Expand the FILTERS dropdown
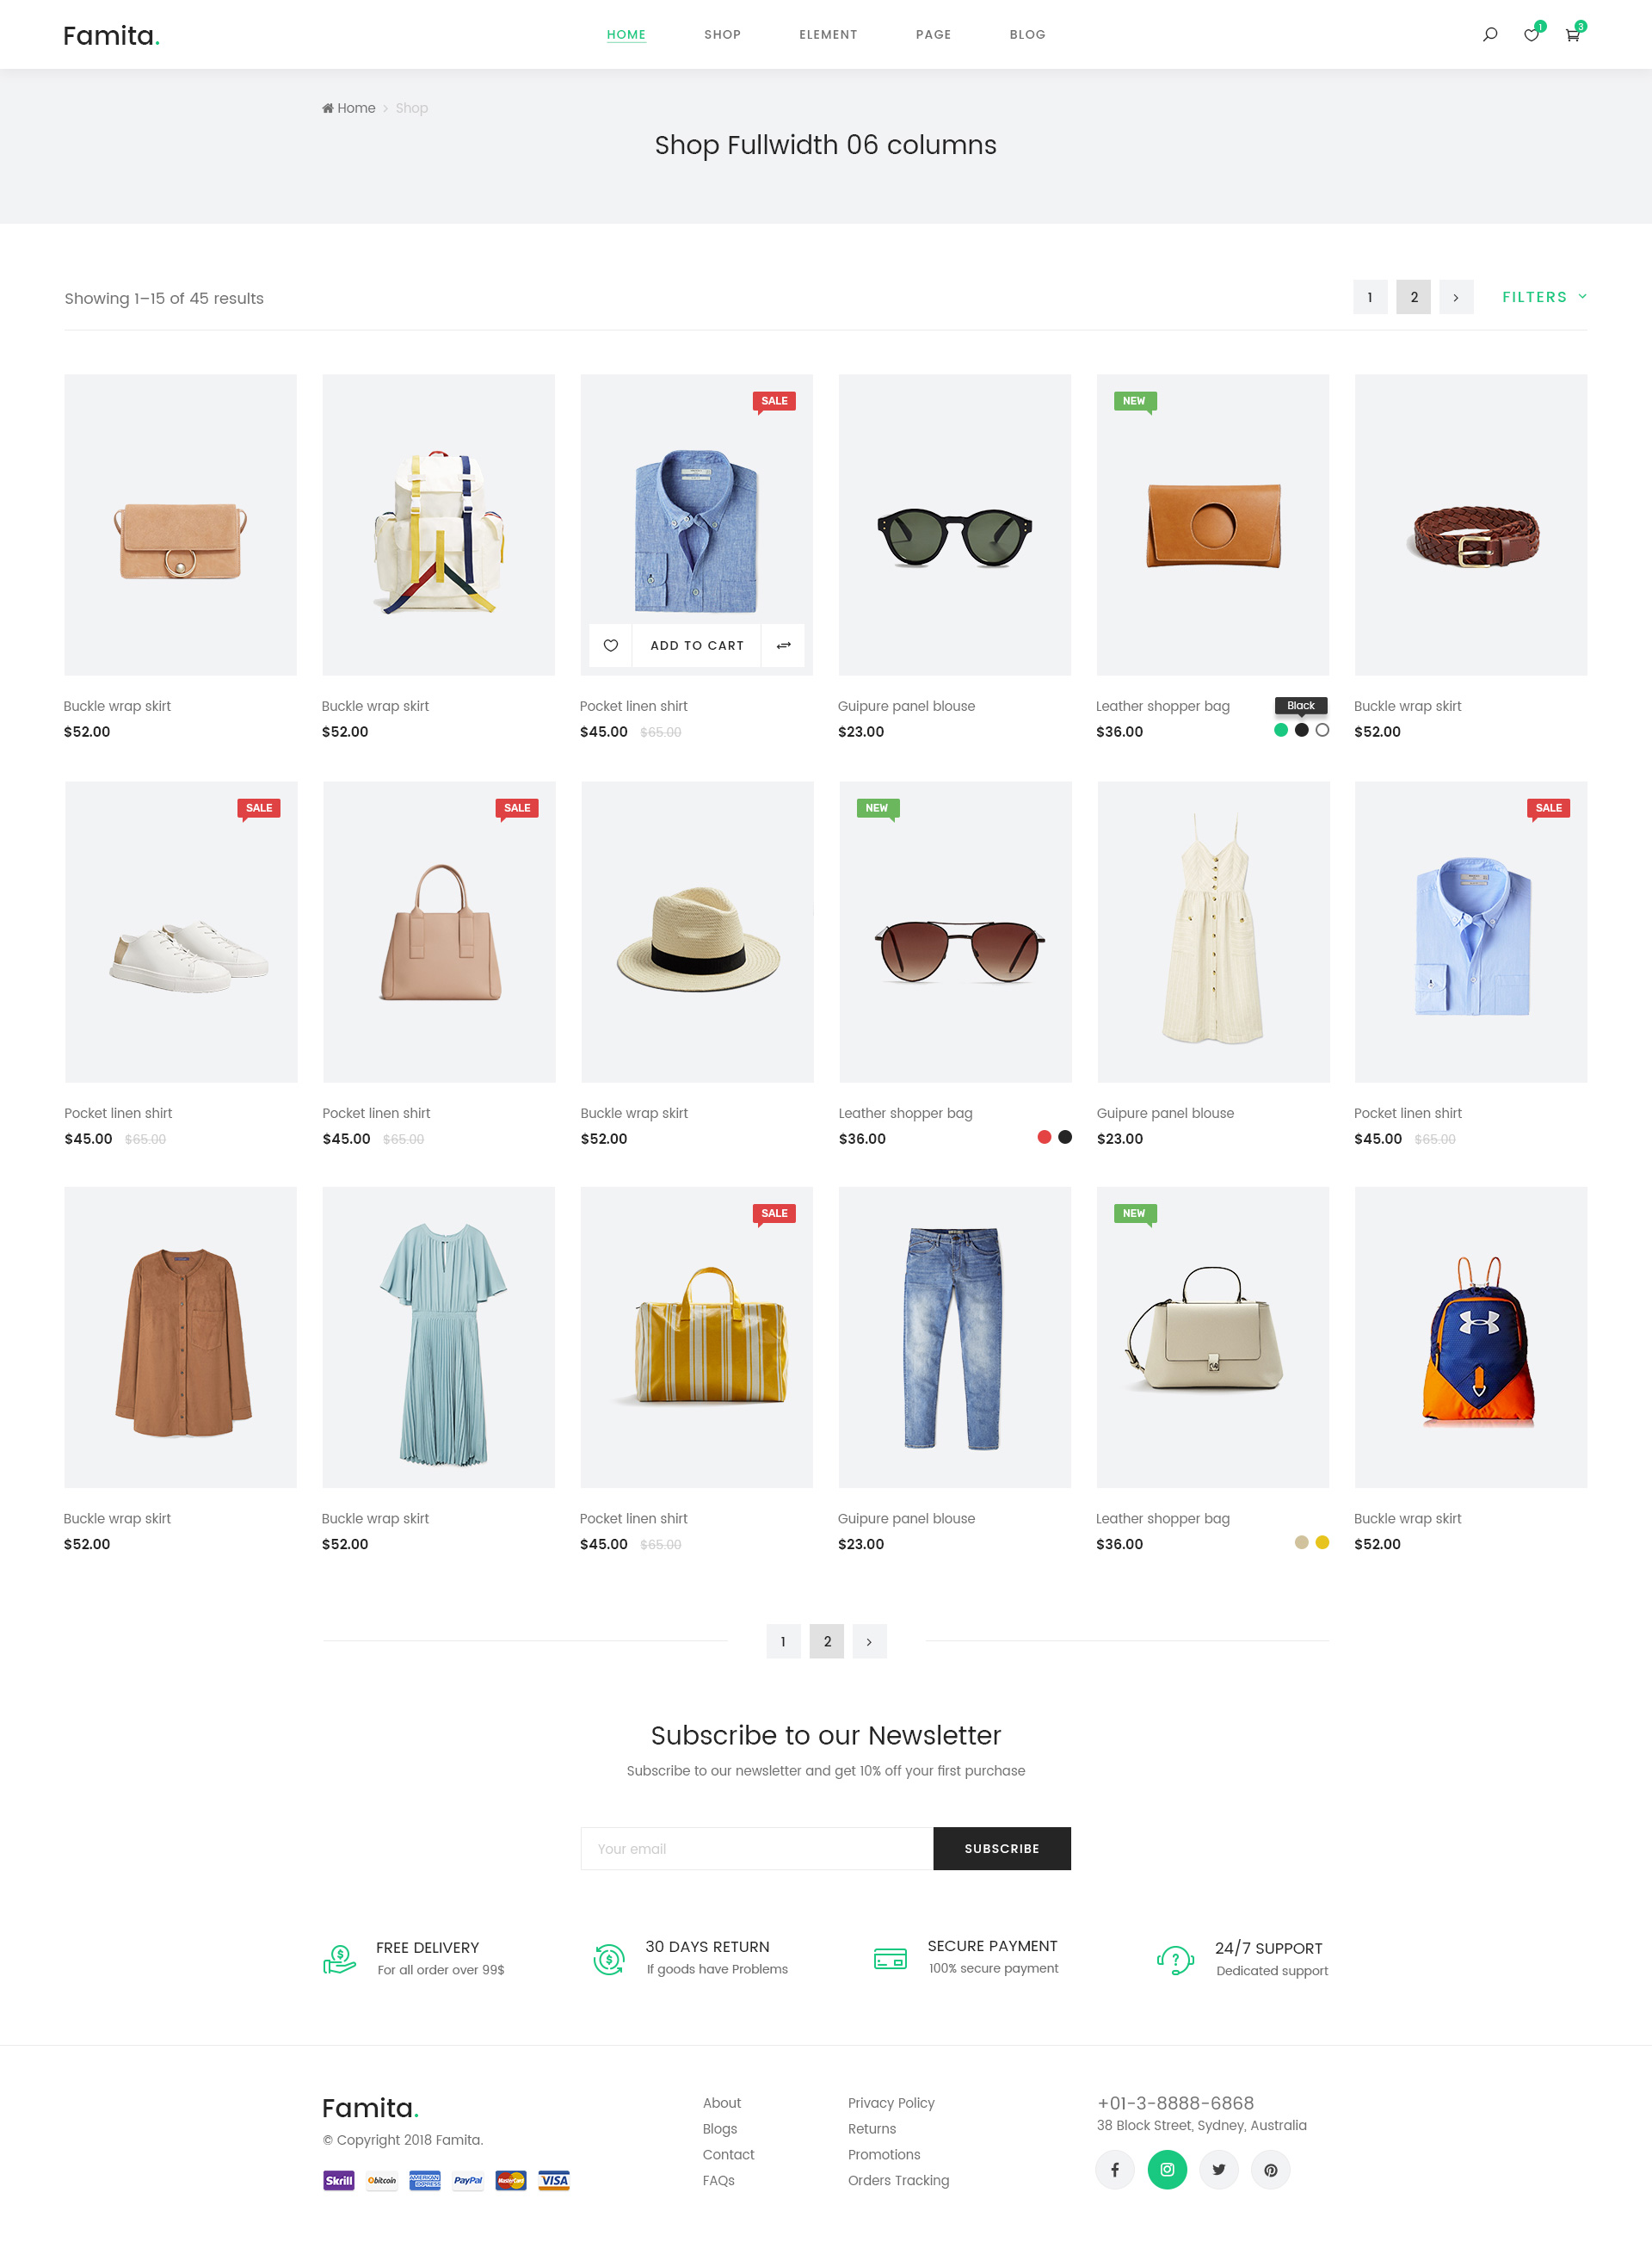1652x2242 pixels. 1544,297
